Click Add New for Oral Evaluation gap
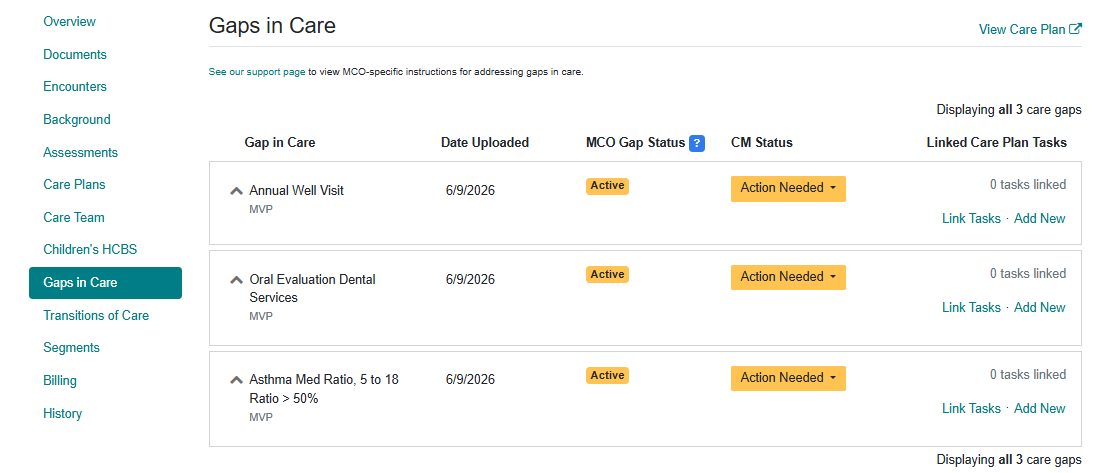 pyautogui.click(x=1040, y=307)
